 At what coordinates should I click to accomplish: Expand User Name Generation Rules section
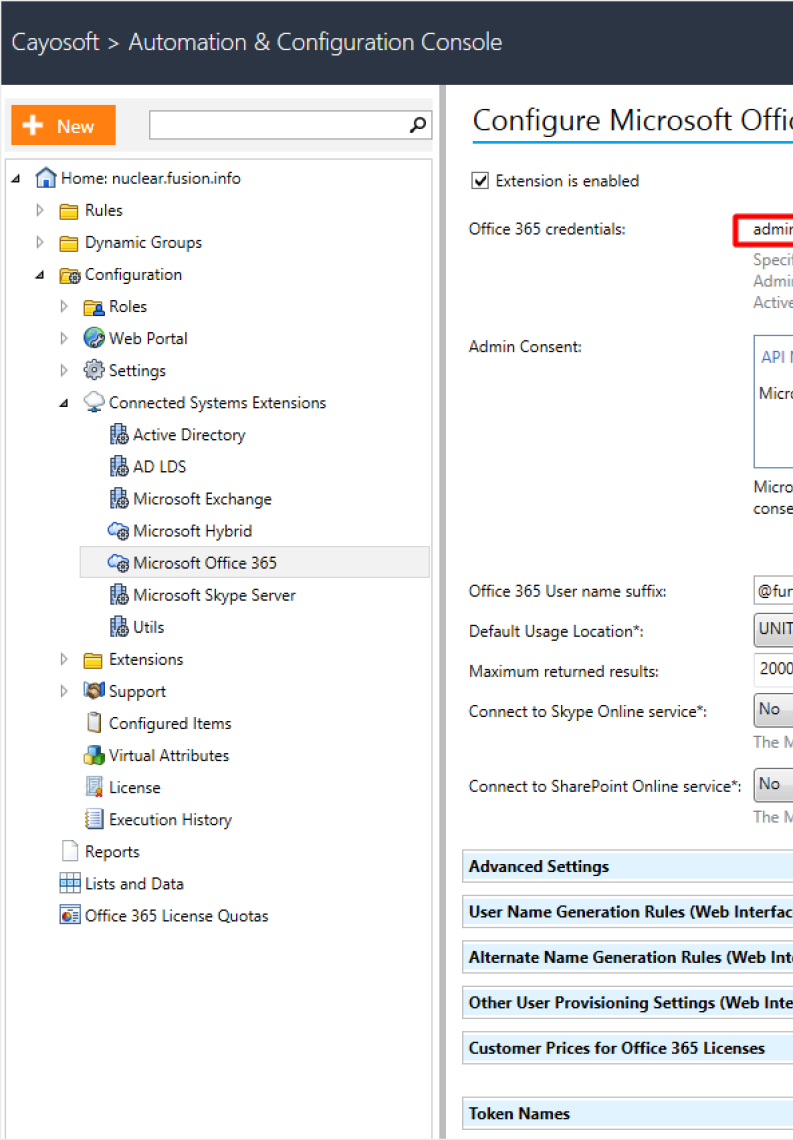[627, 912]
